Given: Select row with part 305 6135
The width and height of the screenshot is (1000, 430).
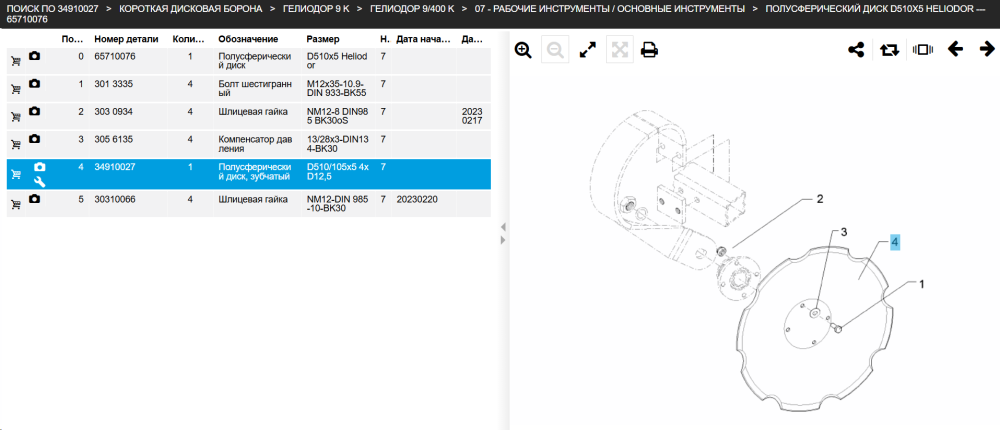Looking at the screenshot, I should pos(249,144).
